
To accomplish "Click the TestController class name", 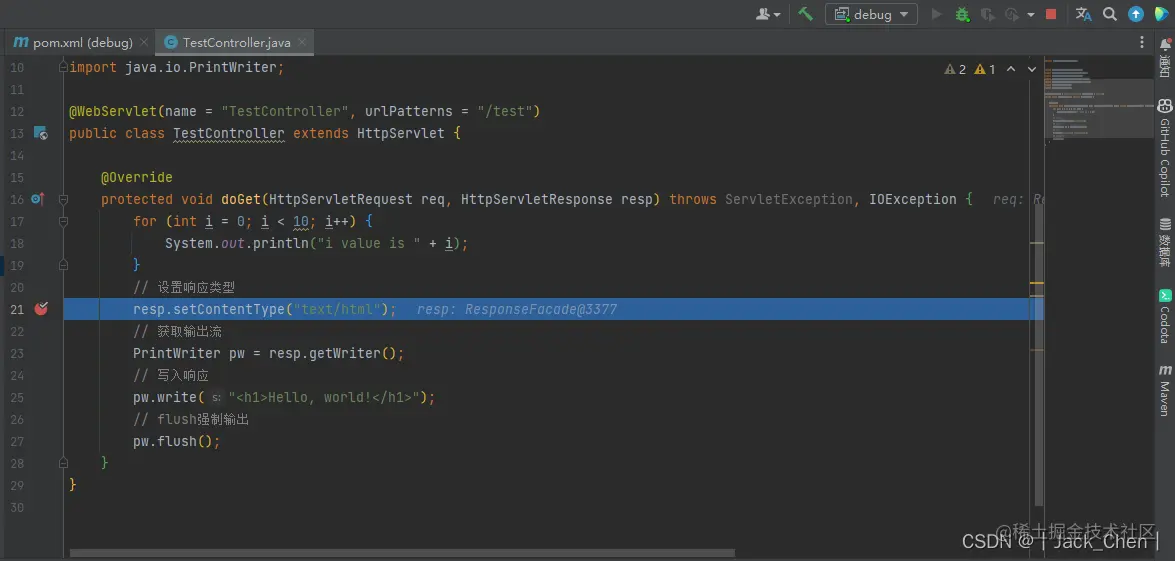I will [x=229, y=133].
